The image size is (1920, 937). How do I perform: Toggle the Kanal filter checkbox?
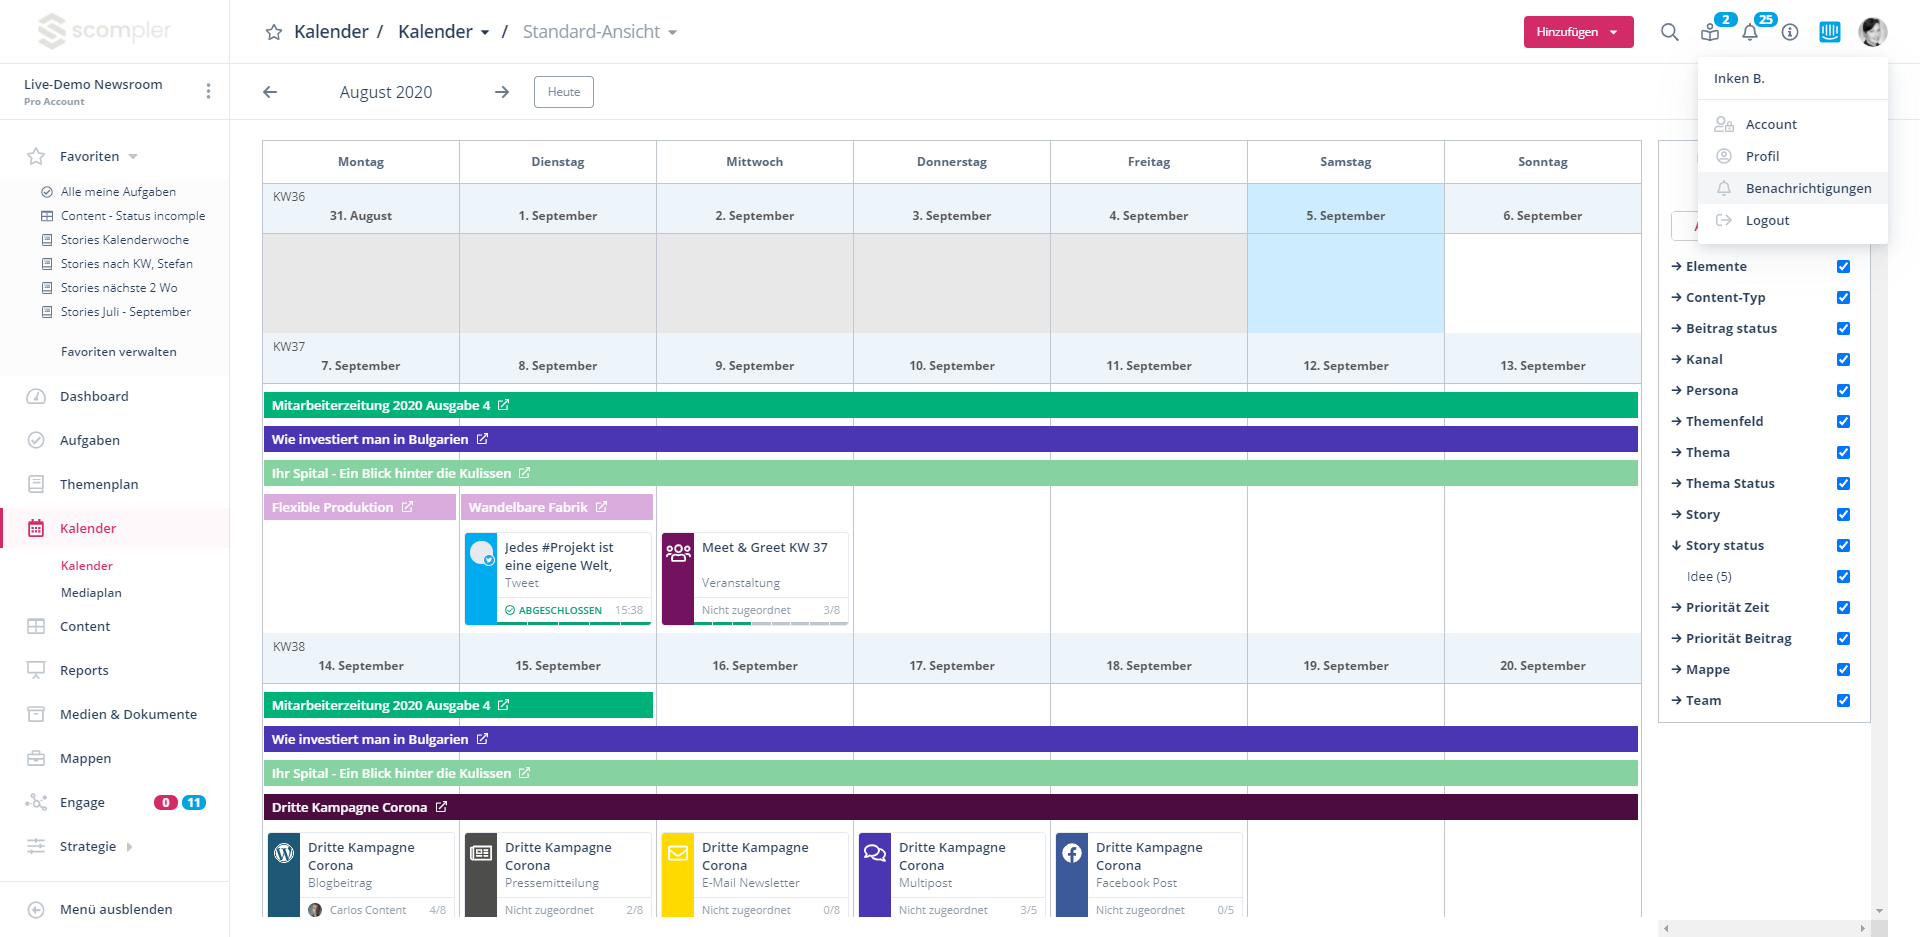click(x=1843, y=360)
